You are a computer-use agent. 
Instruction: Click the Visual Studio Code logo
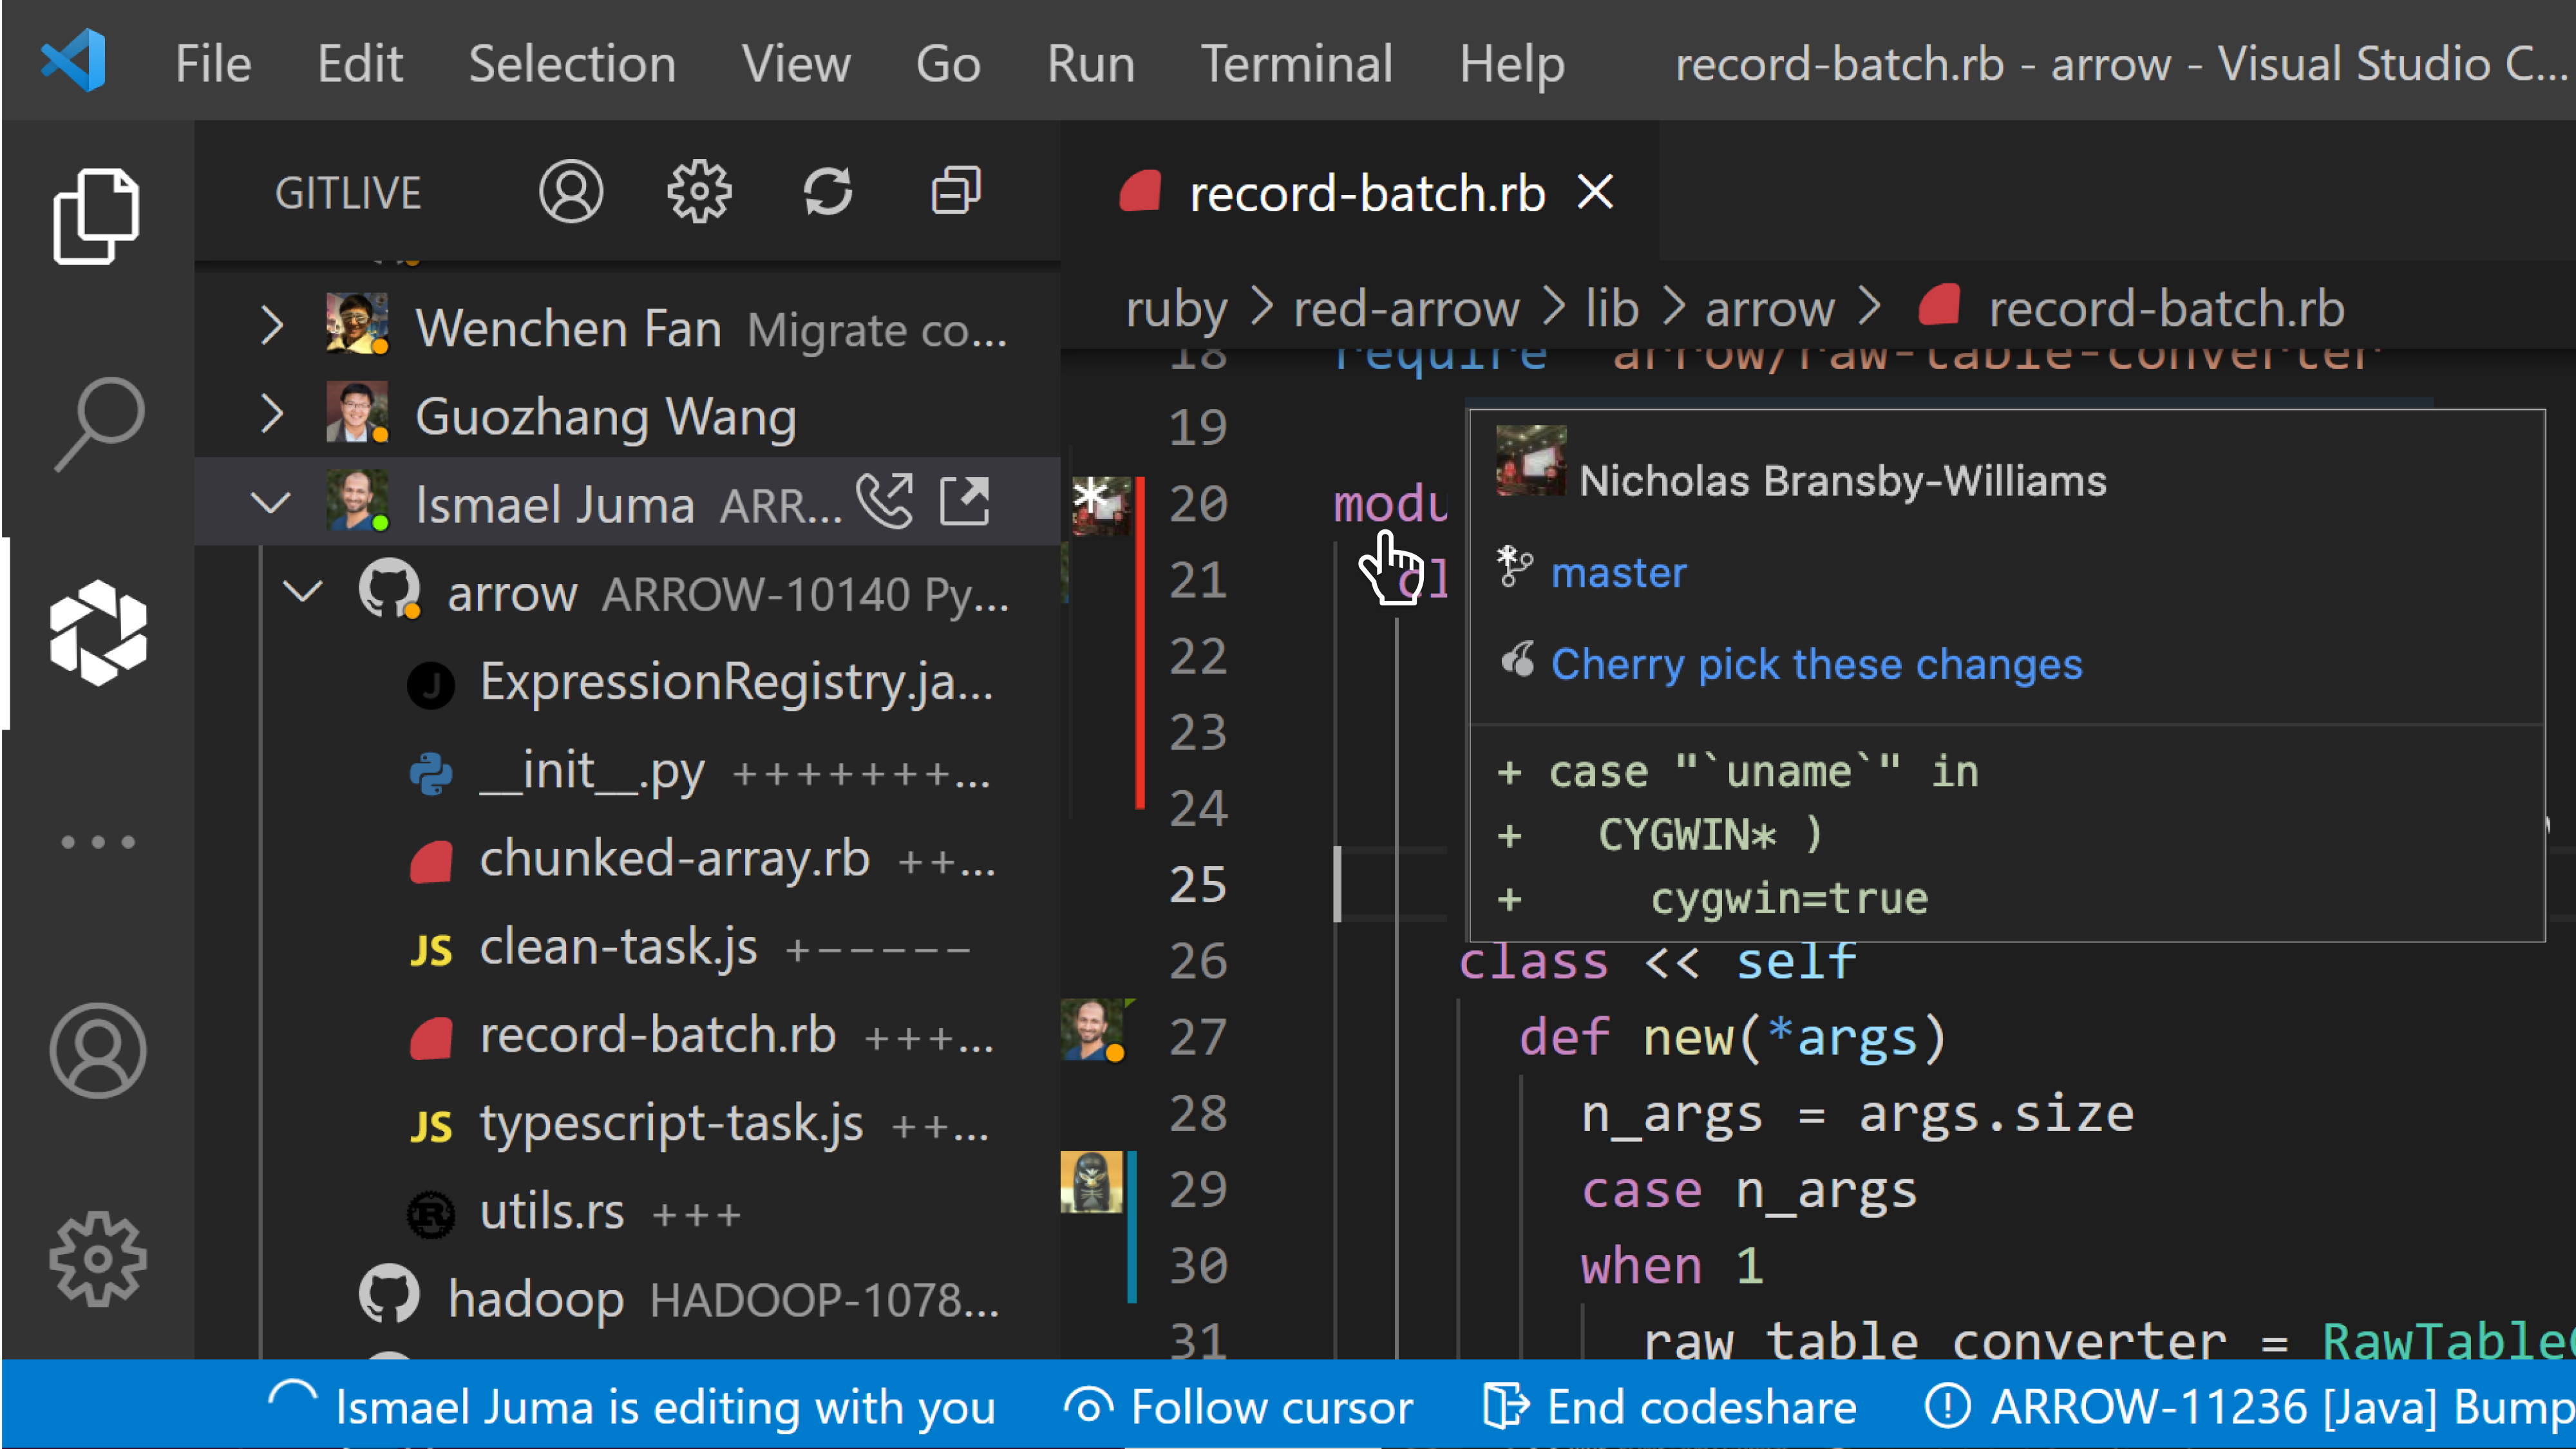(x=74, y=60)
